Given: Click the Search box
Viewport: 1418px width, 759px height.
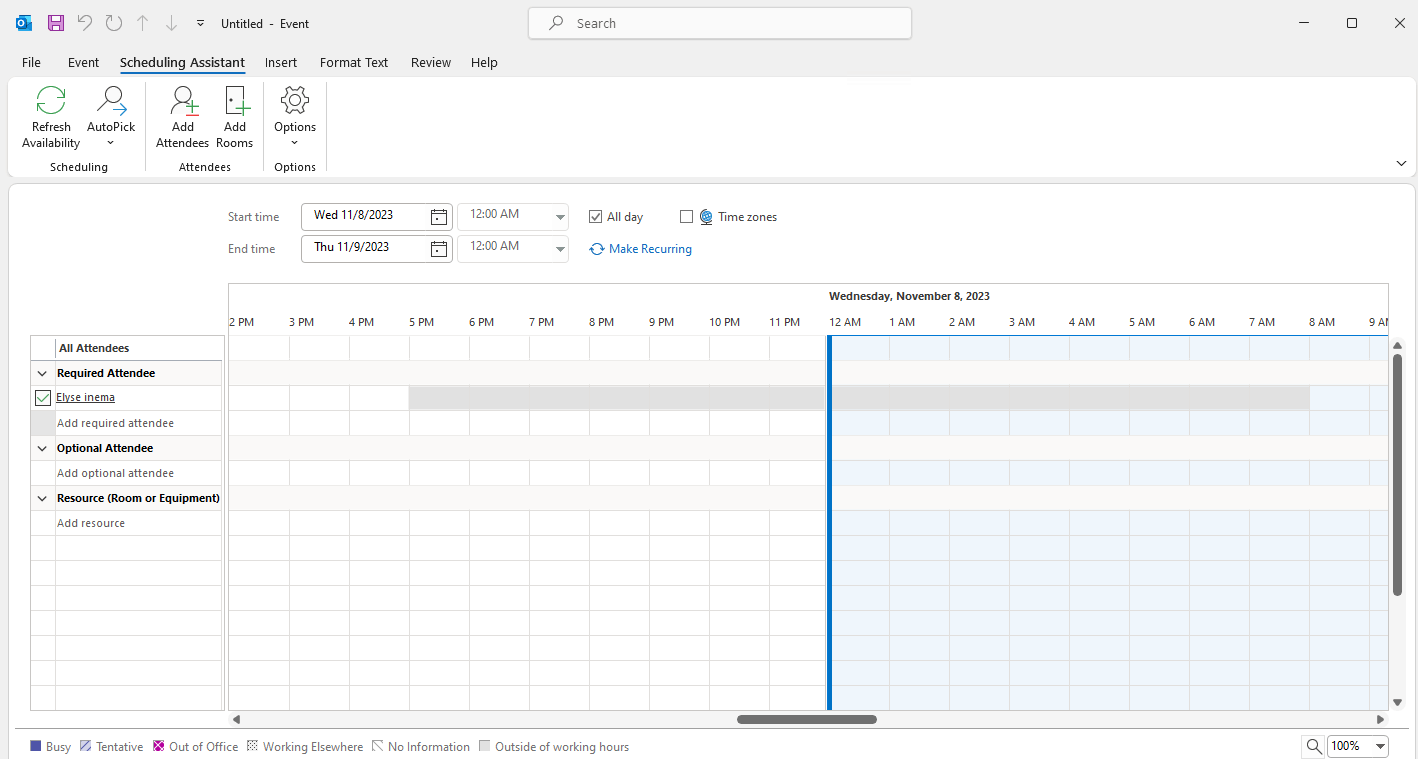Looking at the screenshot, I should (x=719, y=23).
